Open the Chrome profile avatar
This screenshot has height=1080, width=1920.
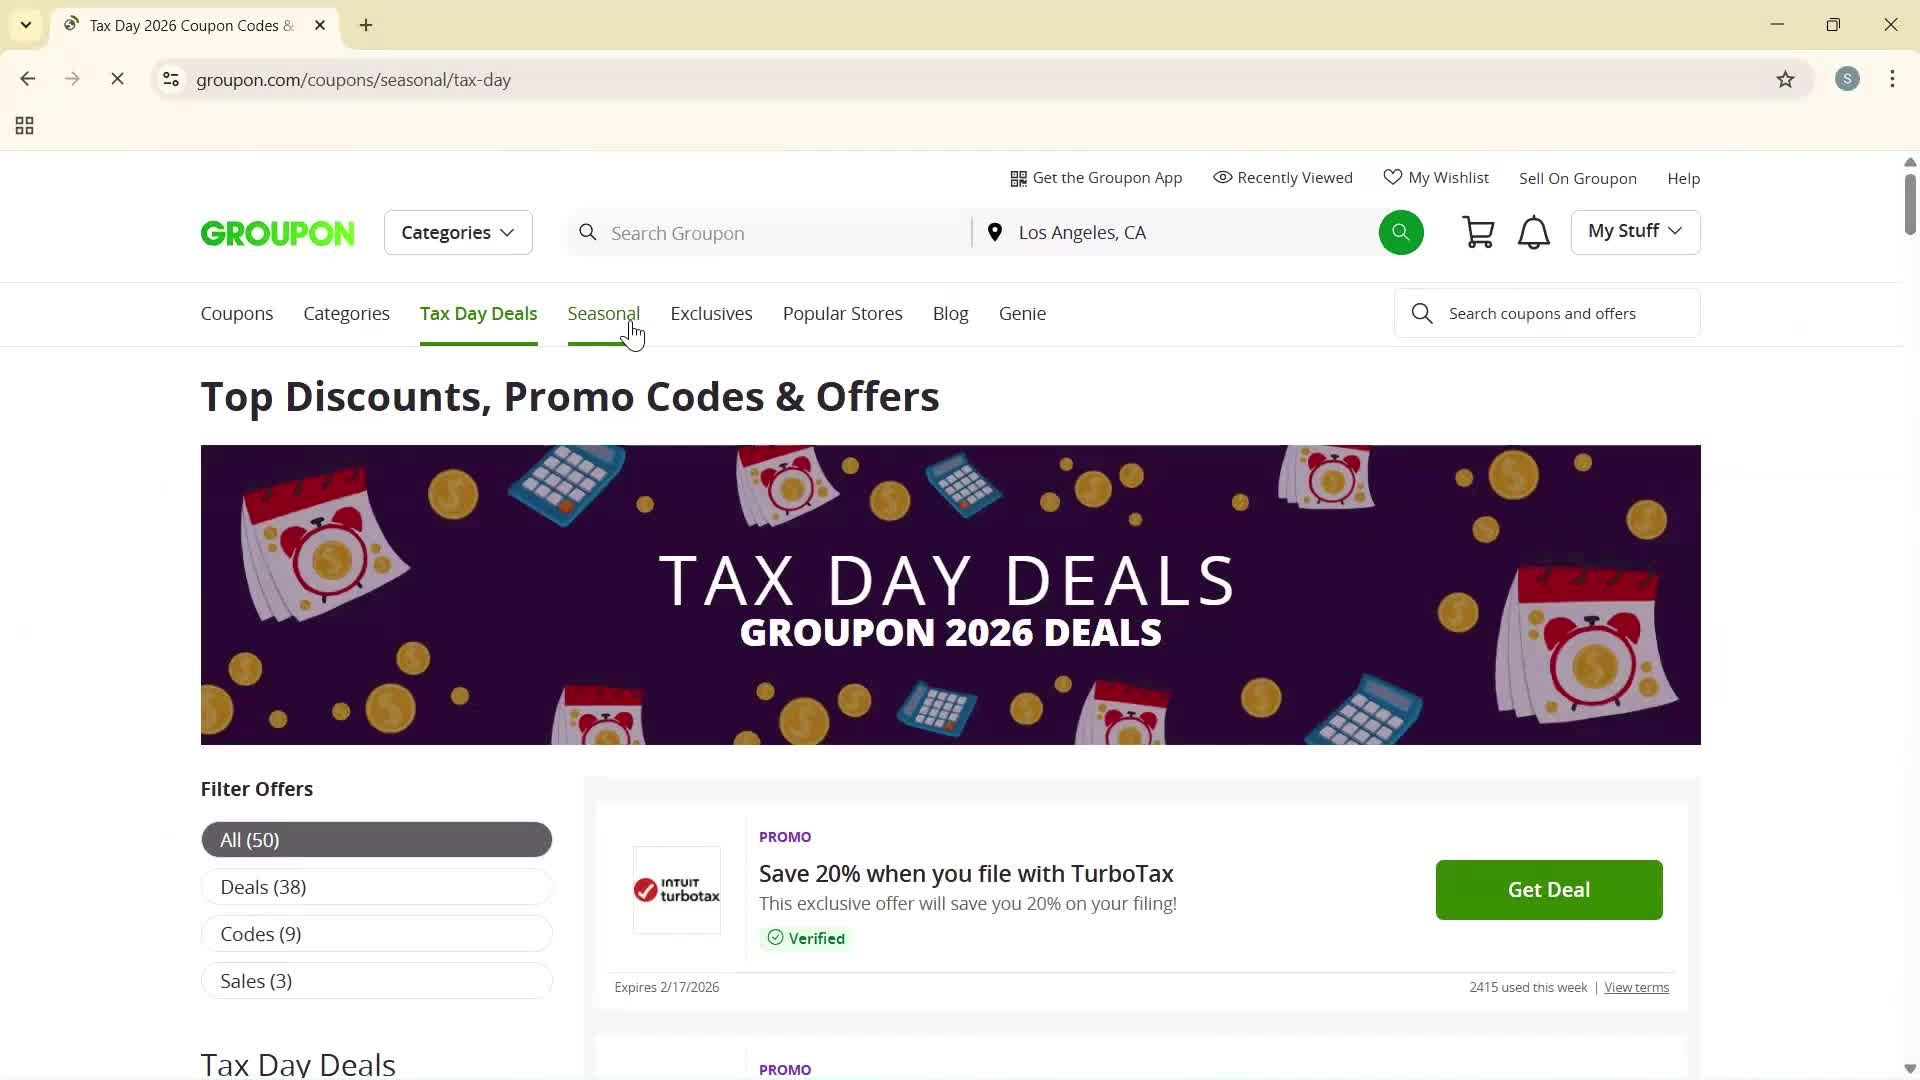[x=1847, y=80]
